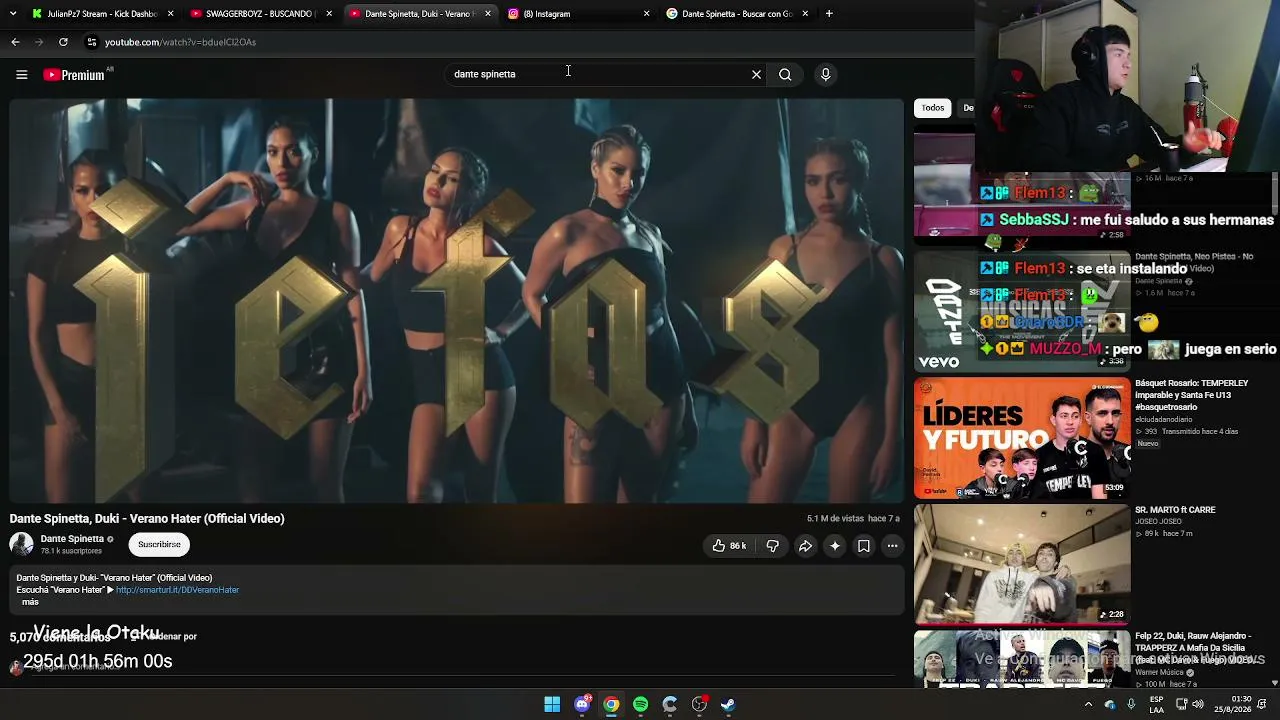This screenshot has width=1280, height=720.
Task: Open the smarturl.it/DDVeranoHater link
Action: pyautogui.click(x=177, y=590)
